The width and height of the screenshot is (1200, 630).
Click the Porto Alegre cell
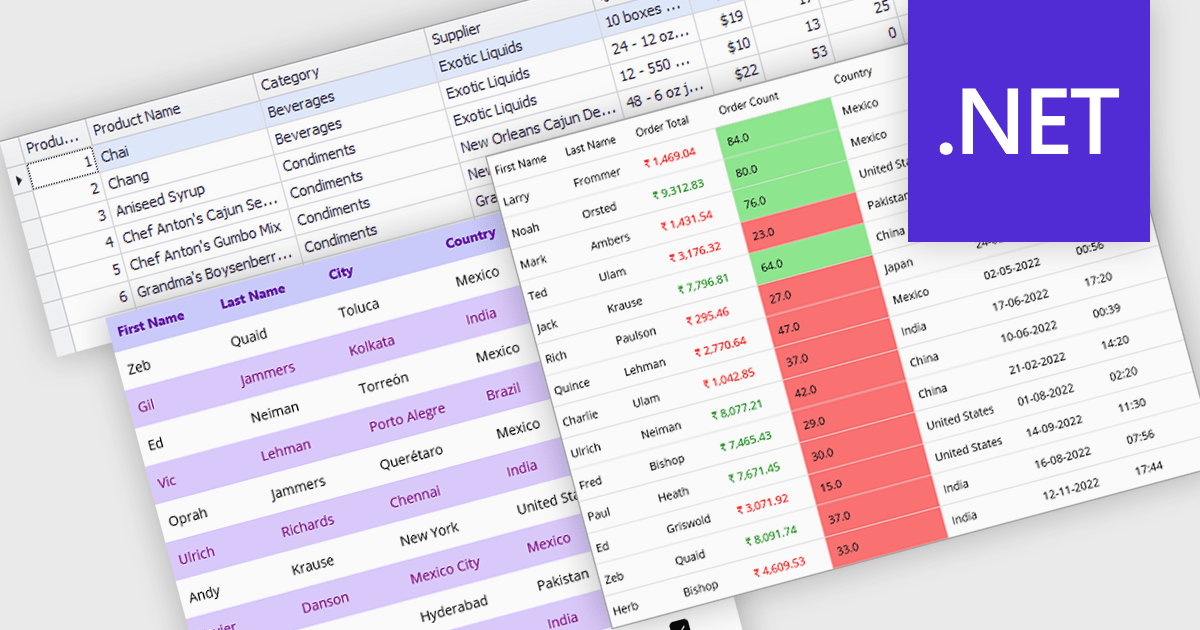point(405,419)
